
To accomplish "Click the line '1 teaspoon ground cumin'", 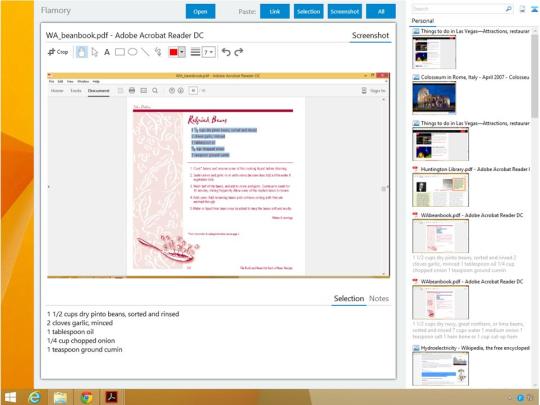I will click(x=84, y=350).
